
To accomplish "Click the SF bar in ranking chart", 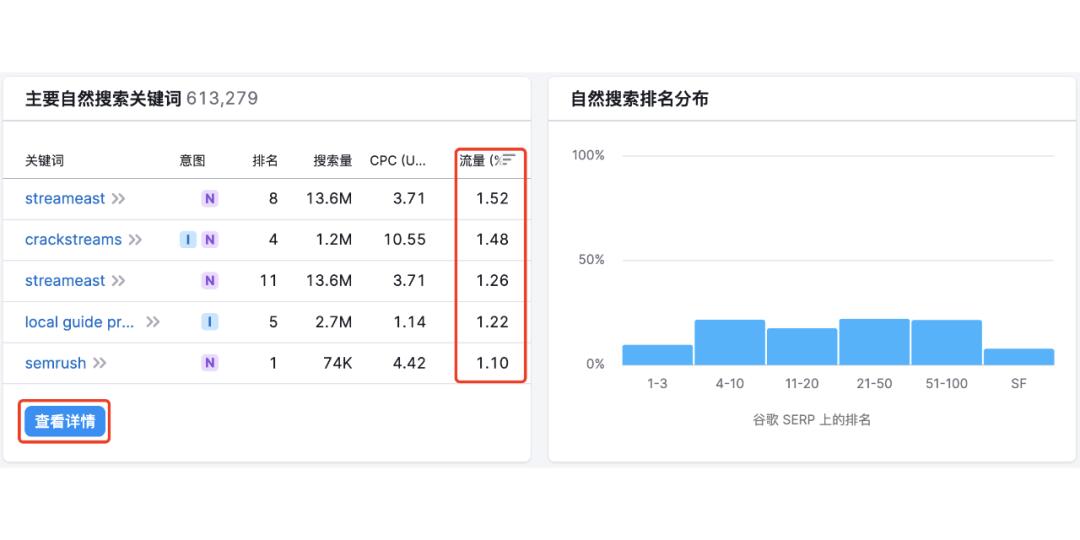I will pos(1019,357).
